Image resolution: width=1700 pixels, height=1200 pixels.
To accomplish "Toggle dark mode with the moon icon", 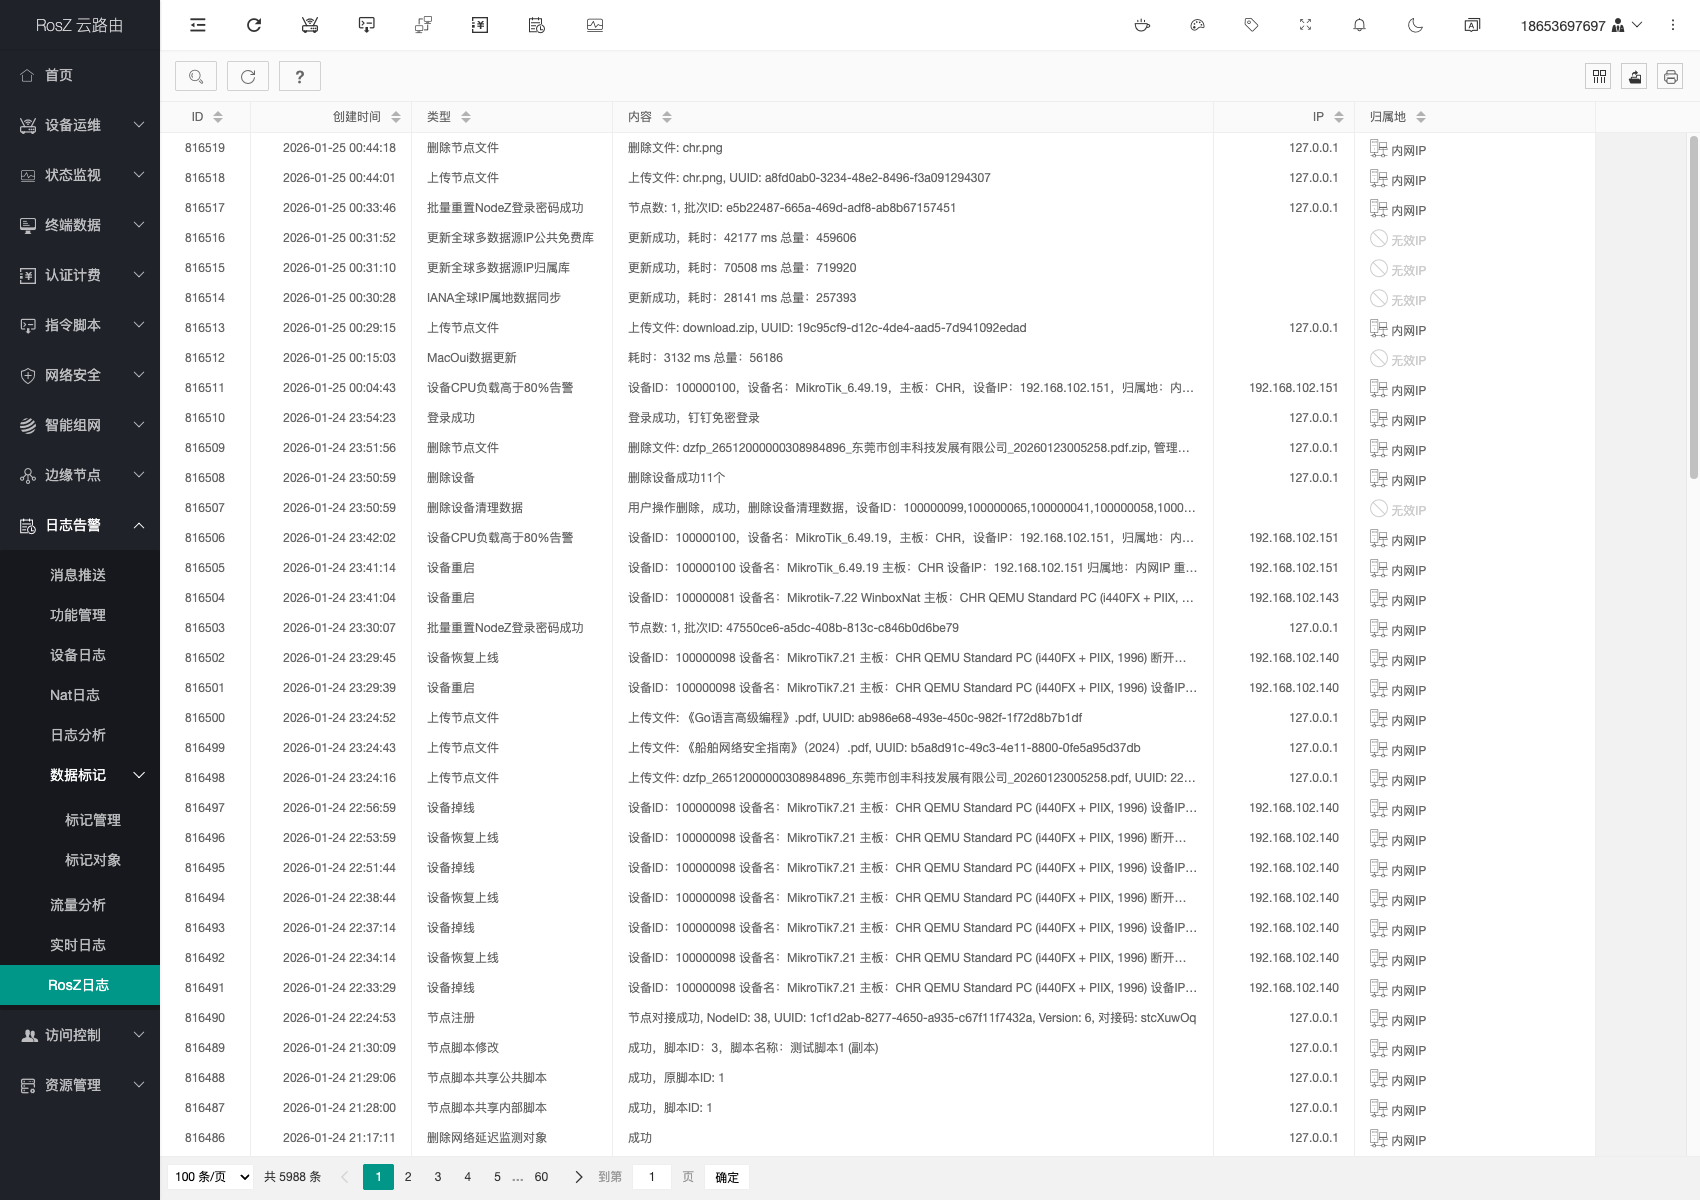I will [x=1415, y=25].
